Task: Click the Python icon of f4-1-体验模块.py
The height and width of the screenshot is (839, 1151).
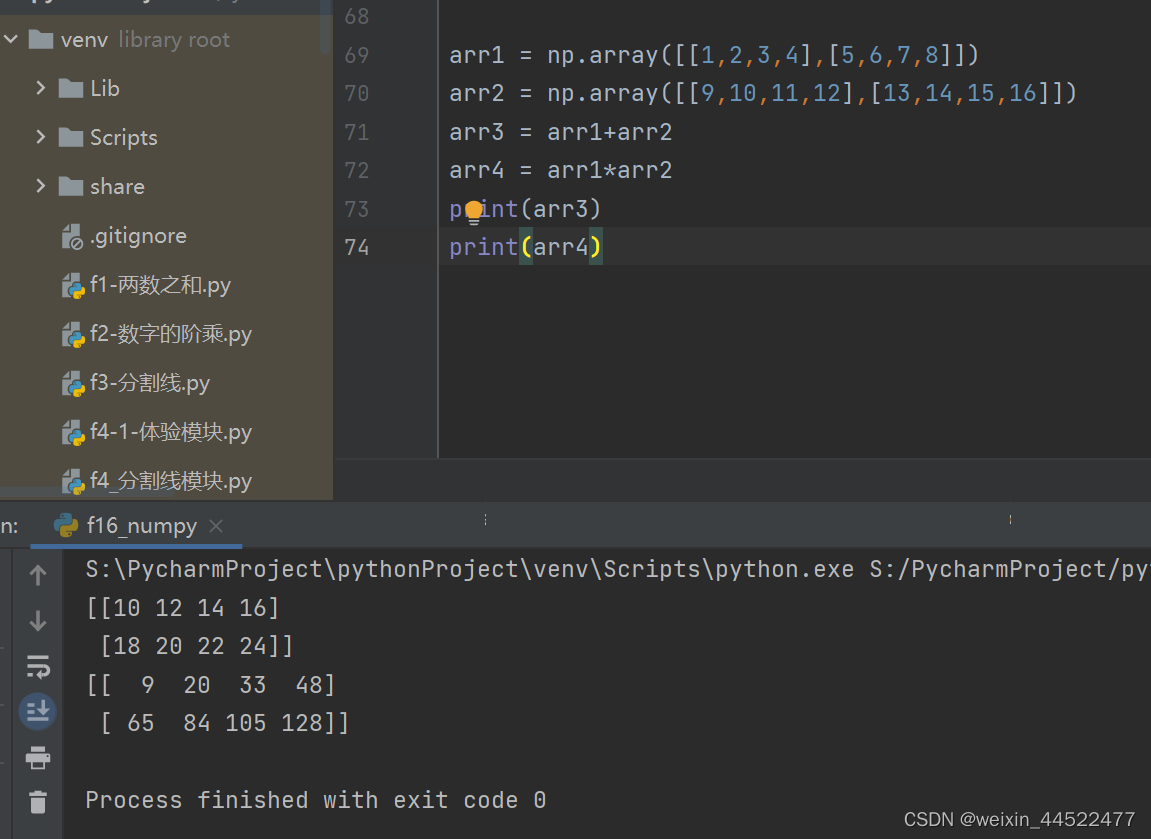Action: (x=73, y=433)
